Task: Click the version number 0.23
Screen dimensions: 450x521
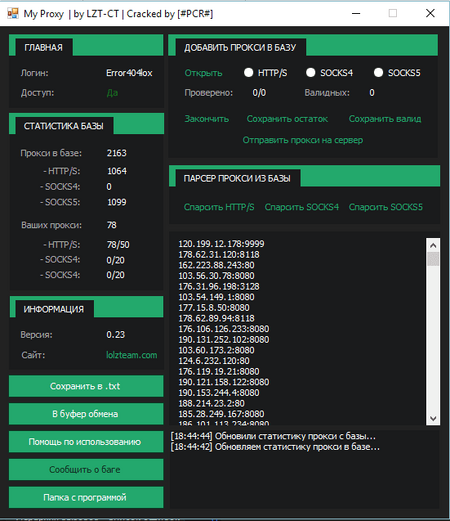Action: [116, 334]
